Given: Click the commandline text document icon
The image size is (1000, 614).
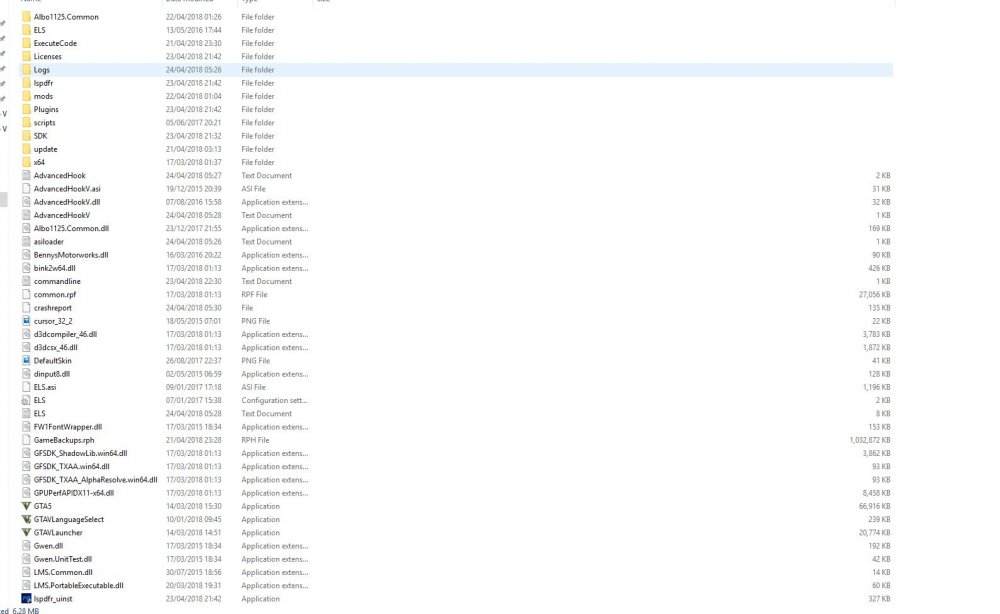Looking at the screenshot, I should coord(26,281).
